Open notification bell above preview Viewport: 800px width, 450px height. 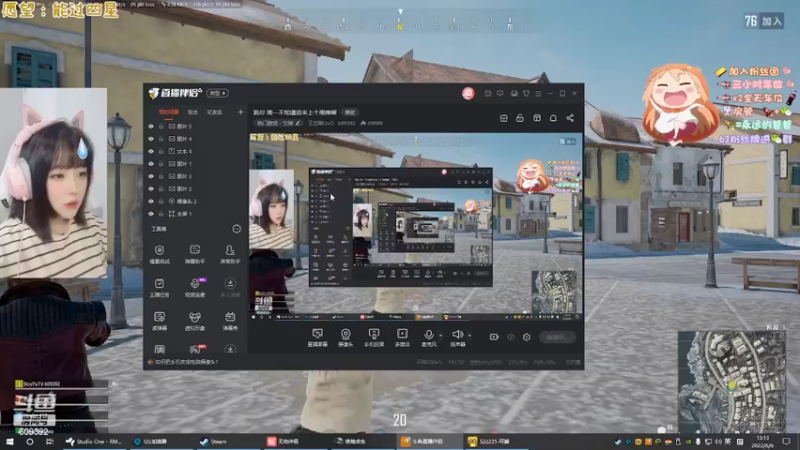click(553, 118)
